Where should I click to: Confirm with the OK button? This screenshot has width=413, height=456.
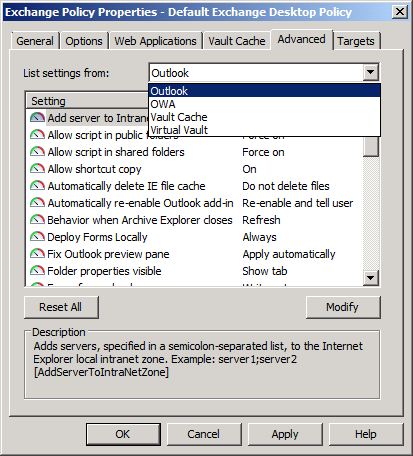coord(123,434)
